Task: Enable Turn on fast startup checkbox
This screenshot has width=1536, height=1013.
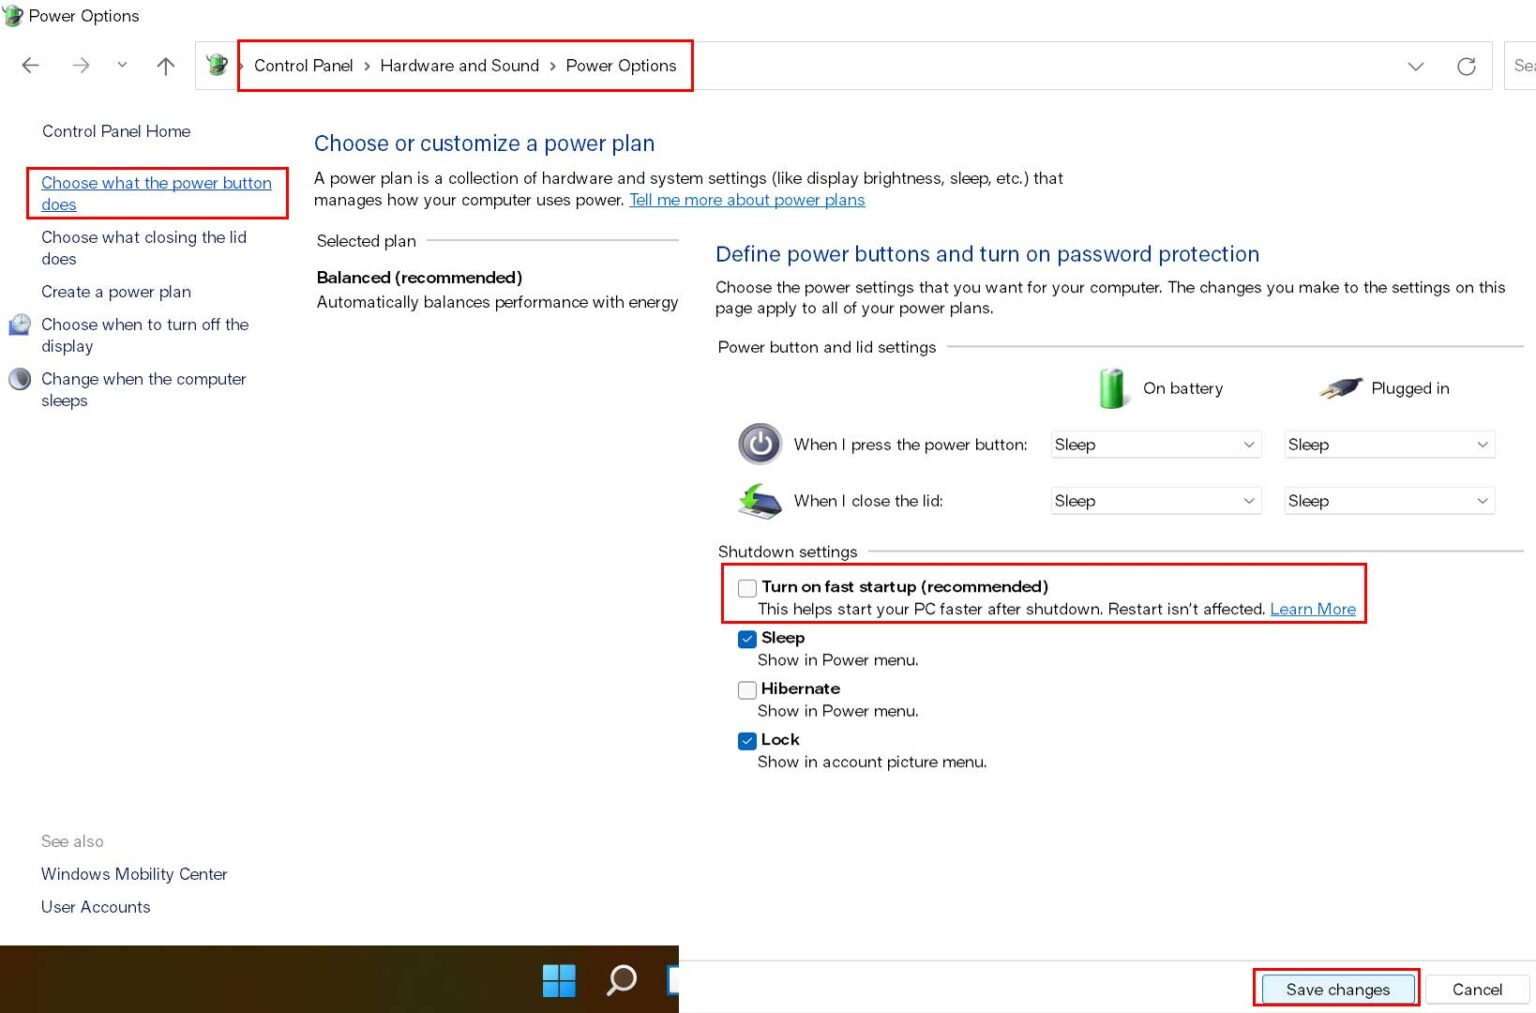Action: [747, 588]
